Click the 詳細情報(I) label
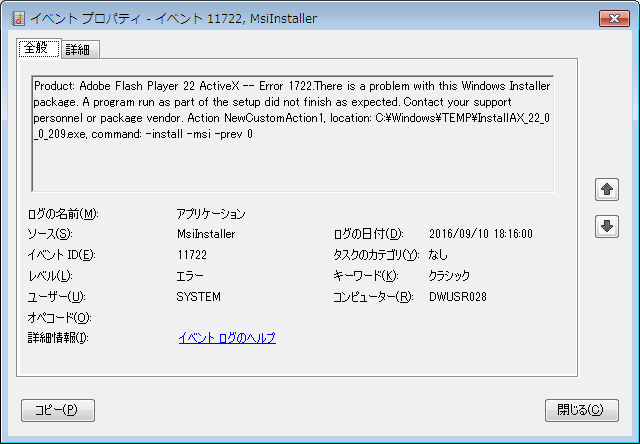640x444 pixels. tap(58, 338)
